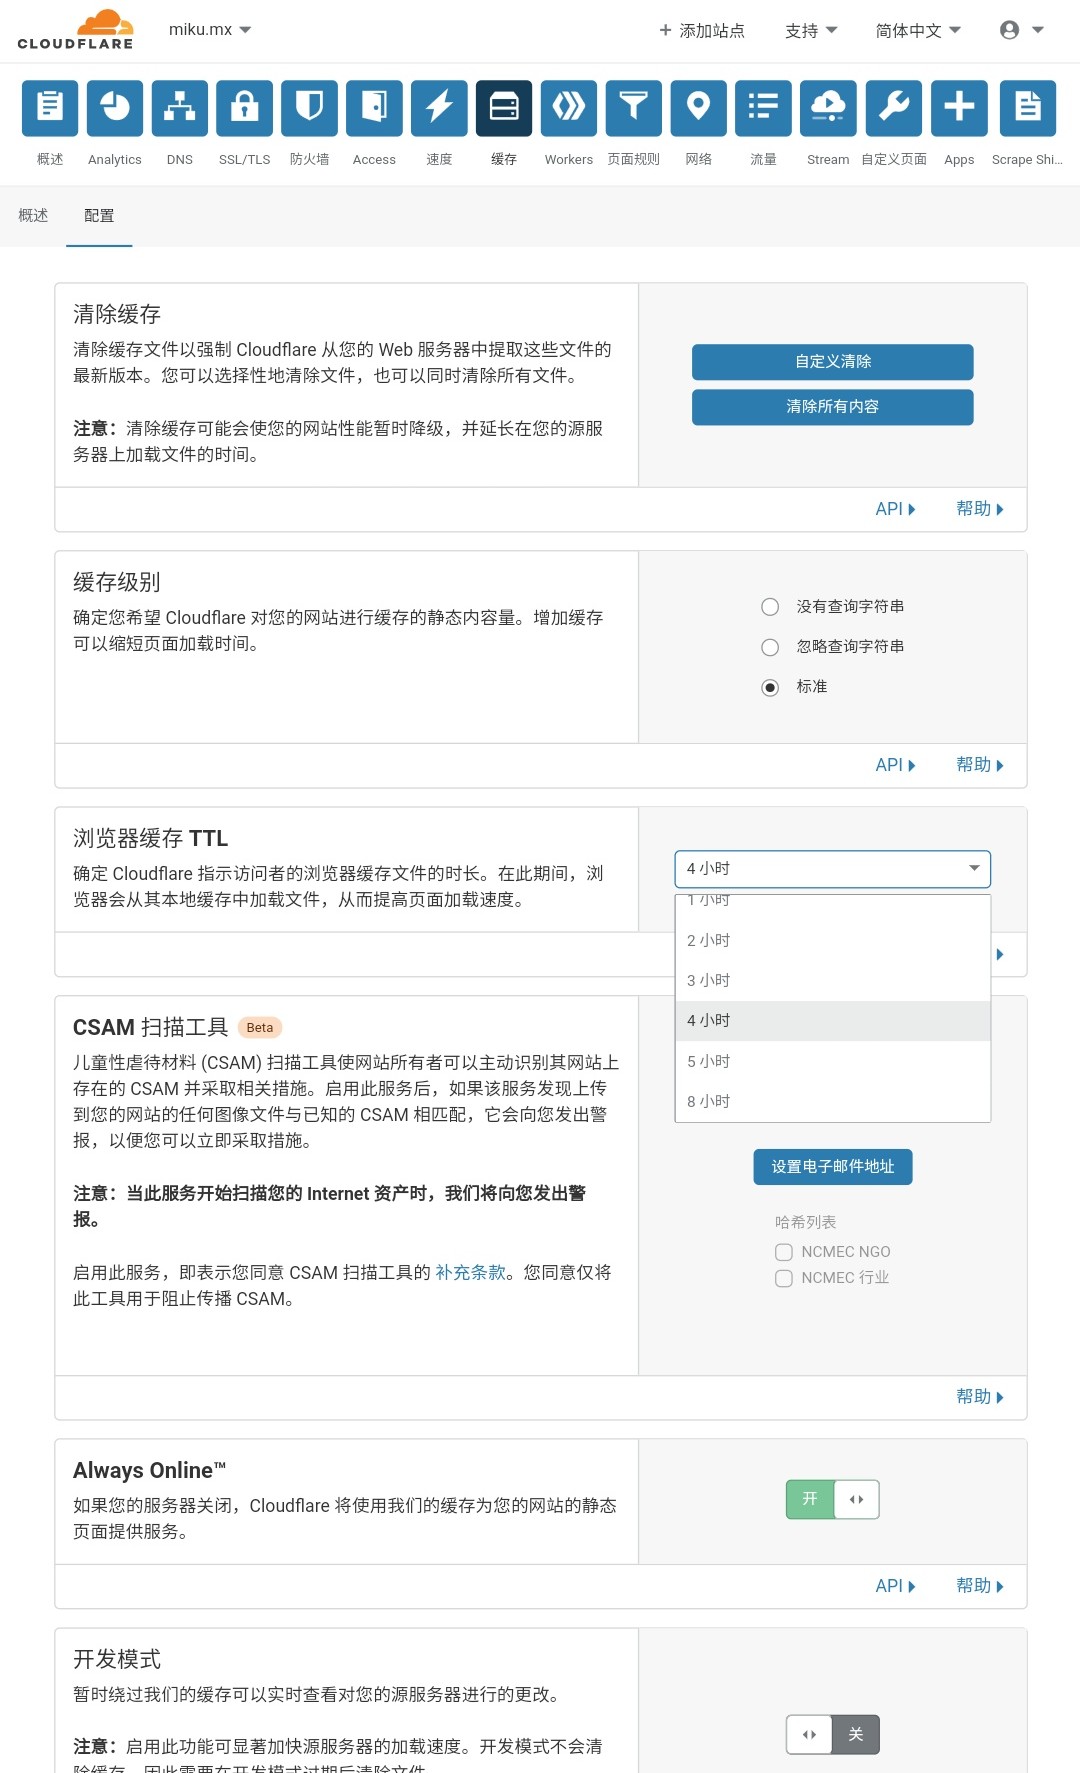Open the Scrape Shield document icon

(x=1028, y=108)
